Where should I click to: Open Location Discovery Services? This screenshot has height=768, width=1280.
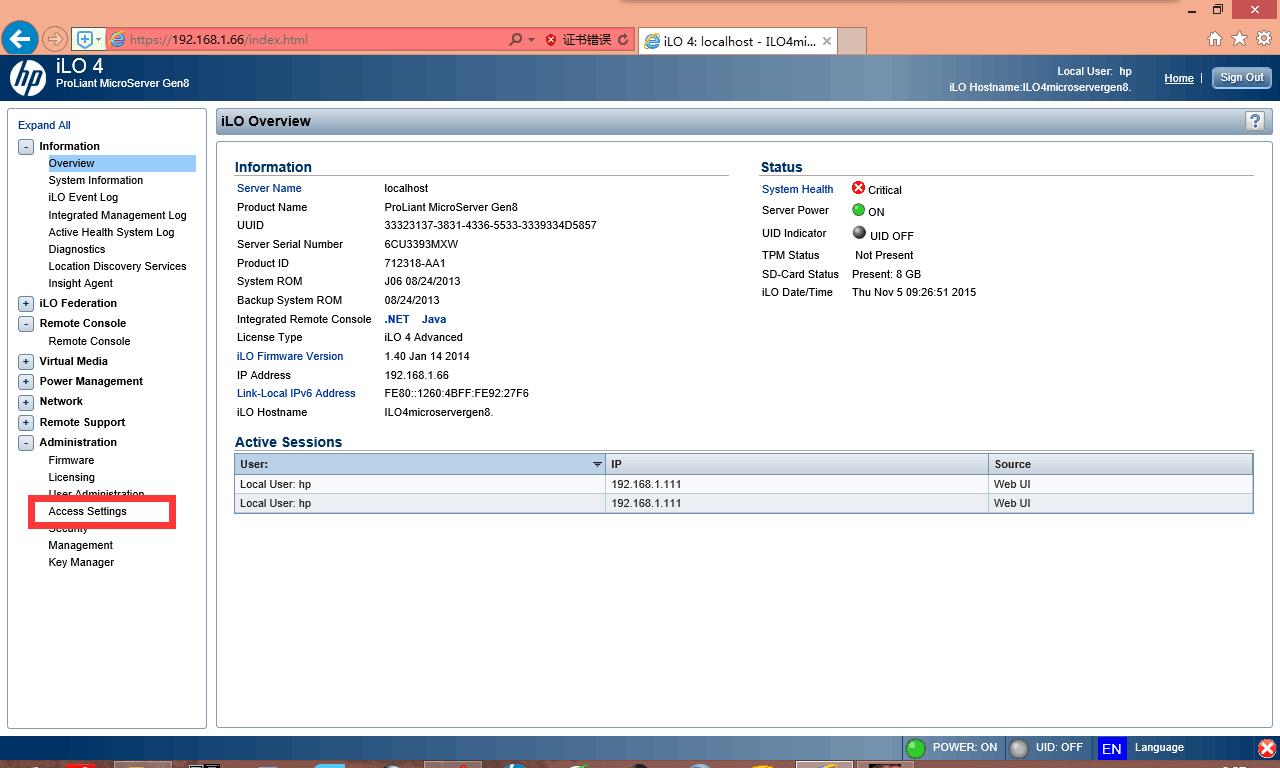[117, 266]
